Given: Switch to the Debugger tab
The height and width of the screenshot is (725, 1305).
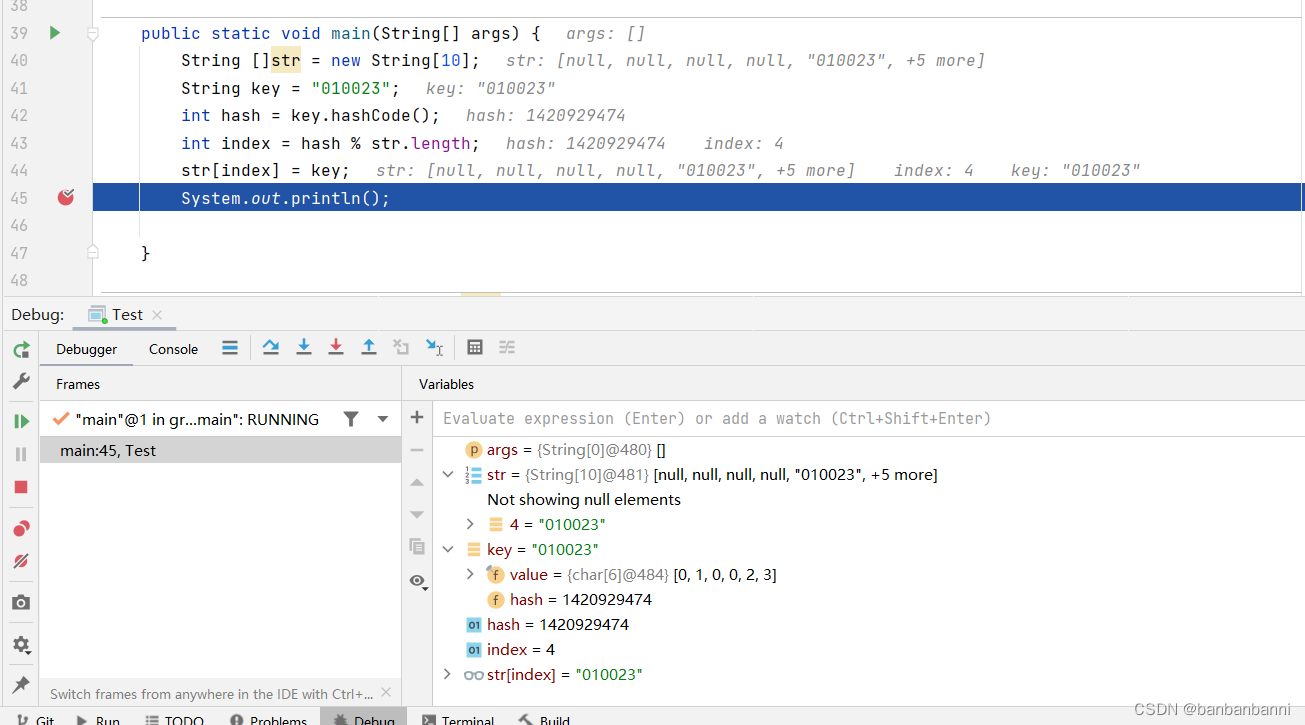Looking at the screenshot, I should tap(87, 349).
